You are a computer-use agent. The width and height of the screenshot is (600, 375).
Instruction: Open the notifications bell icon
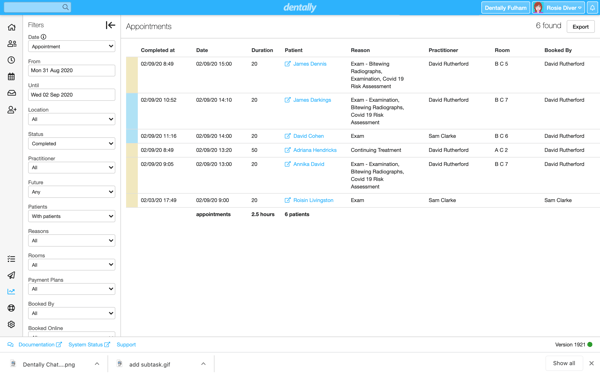592,8
